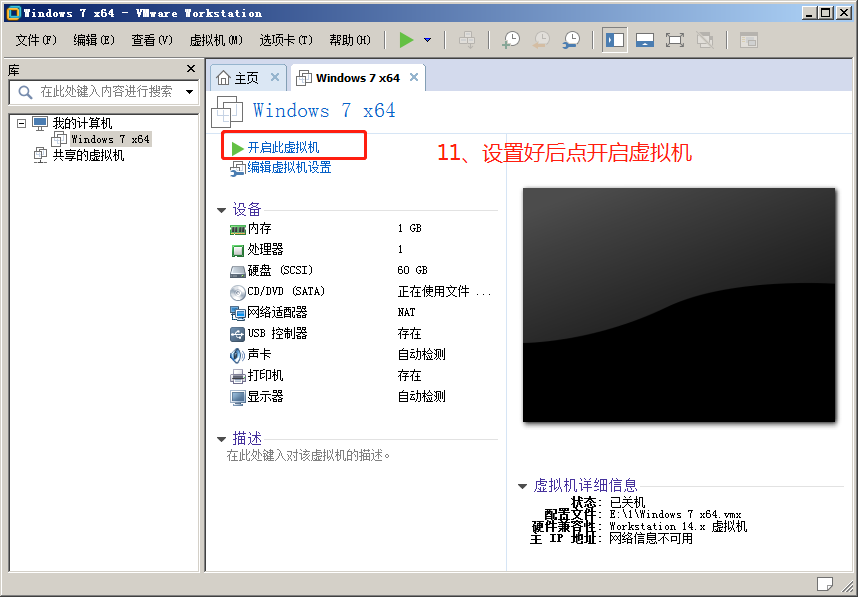Image resolution: width=858 pixels, height=597 pixels.
Task: Open the 文件(F) menu
Action: coord(36,40)
